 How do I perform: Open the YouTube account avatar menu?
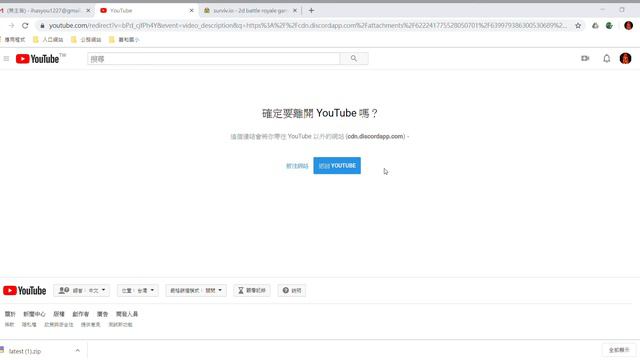[625, 58]
